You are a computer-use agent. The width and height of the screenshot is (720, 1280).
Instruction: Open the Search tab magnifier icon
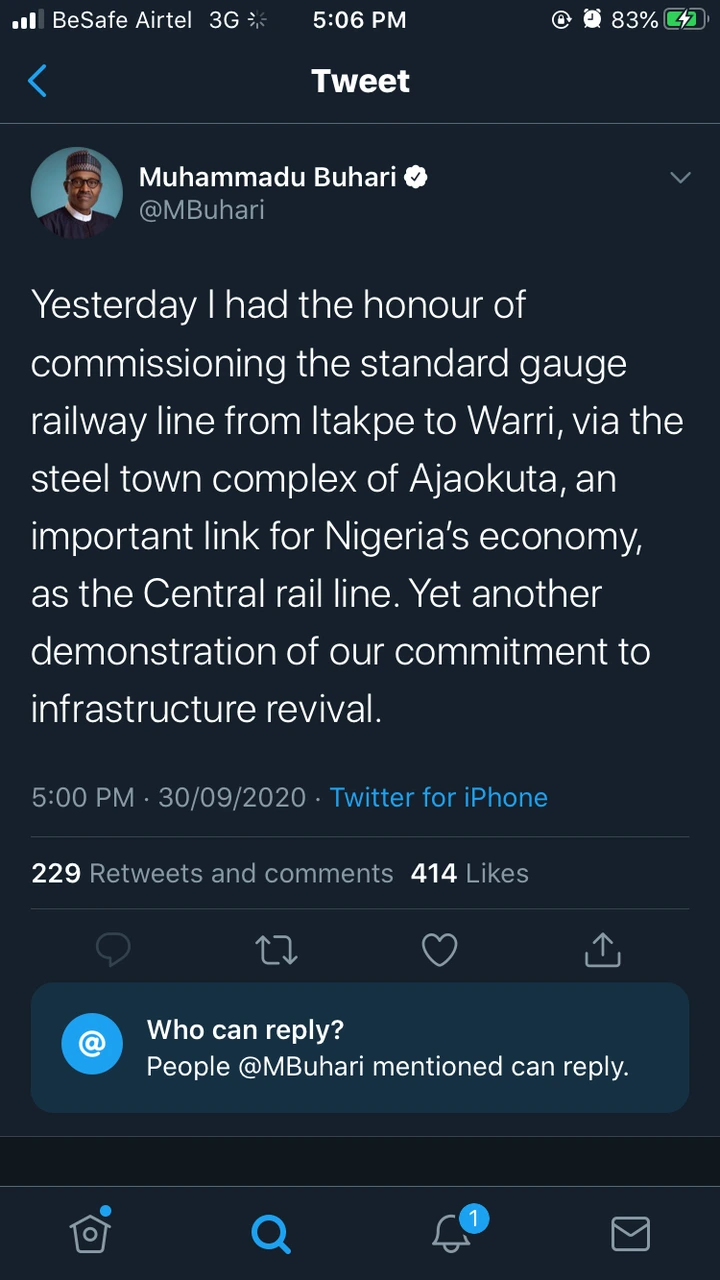[x=270, y=1234]
